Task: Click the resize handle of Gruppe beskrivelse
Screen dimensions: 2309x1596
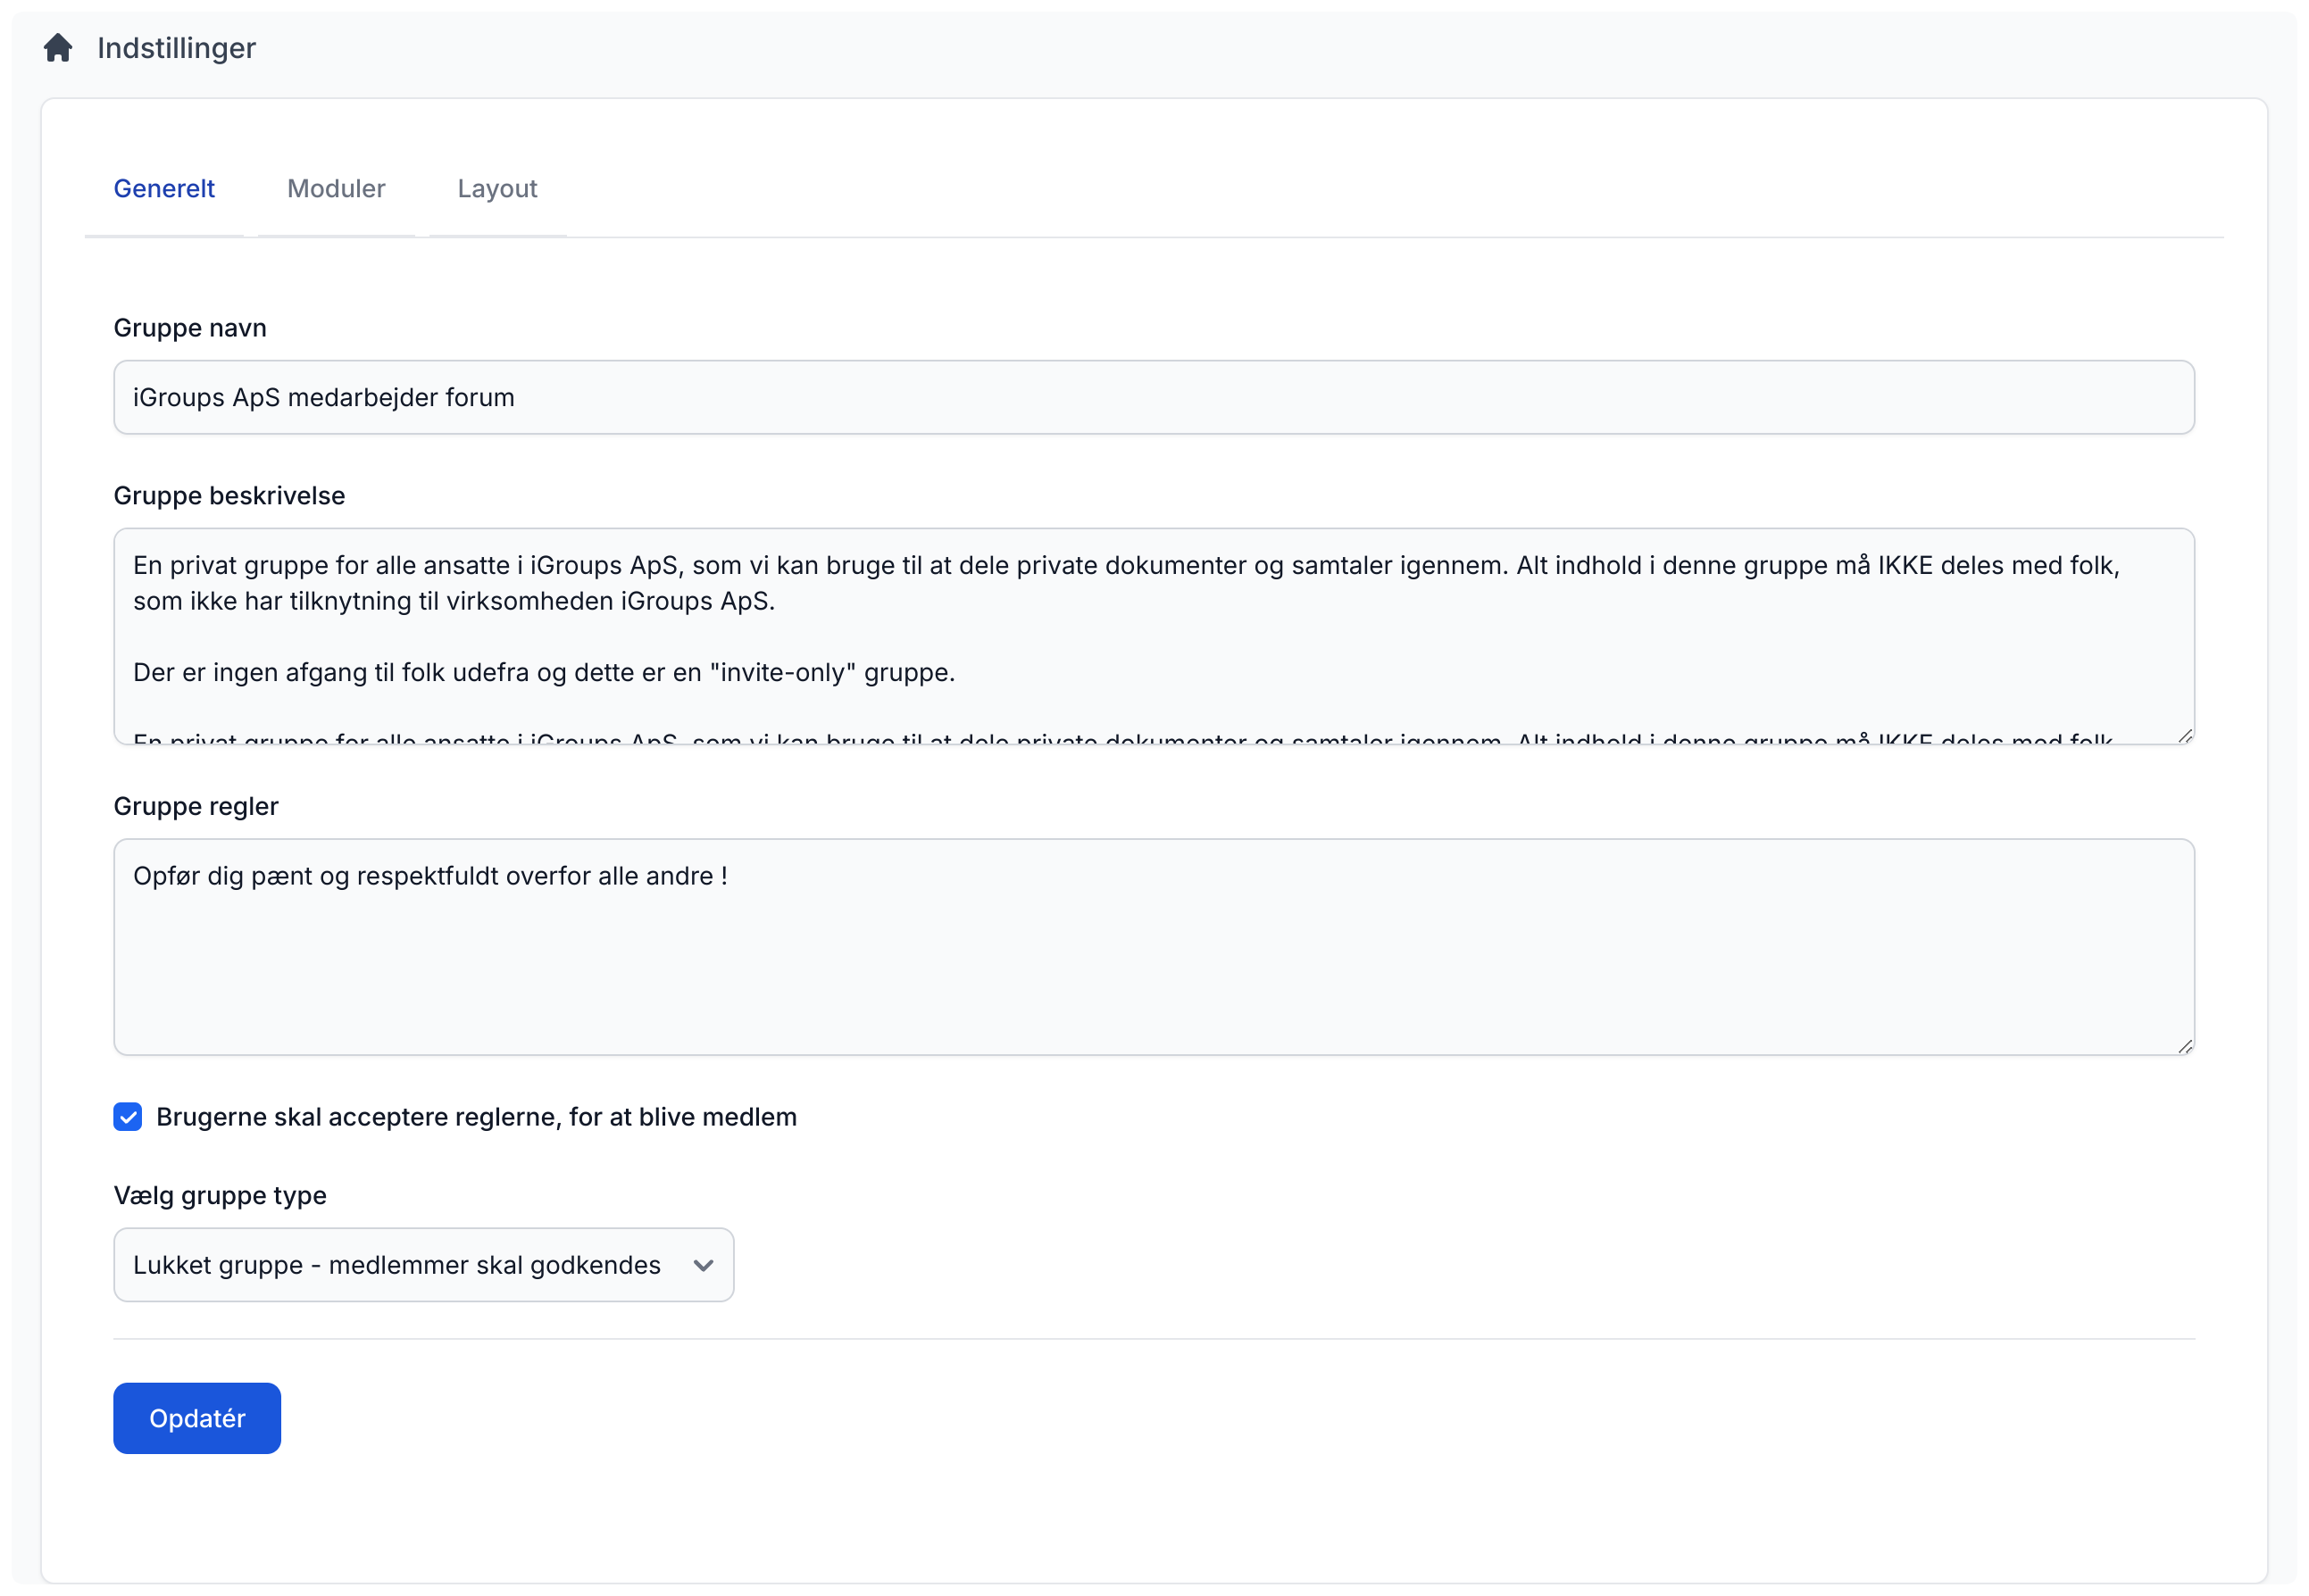Action: (2185, 736)
